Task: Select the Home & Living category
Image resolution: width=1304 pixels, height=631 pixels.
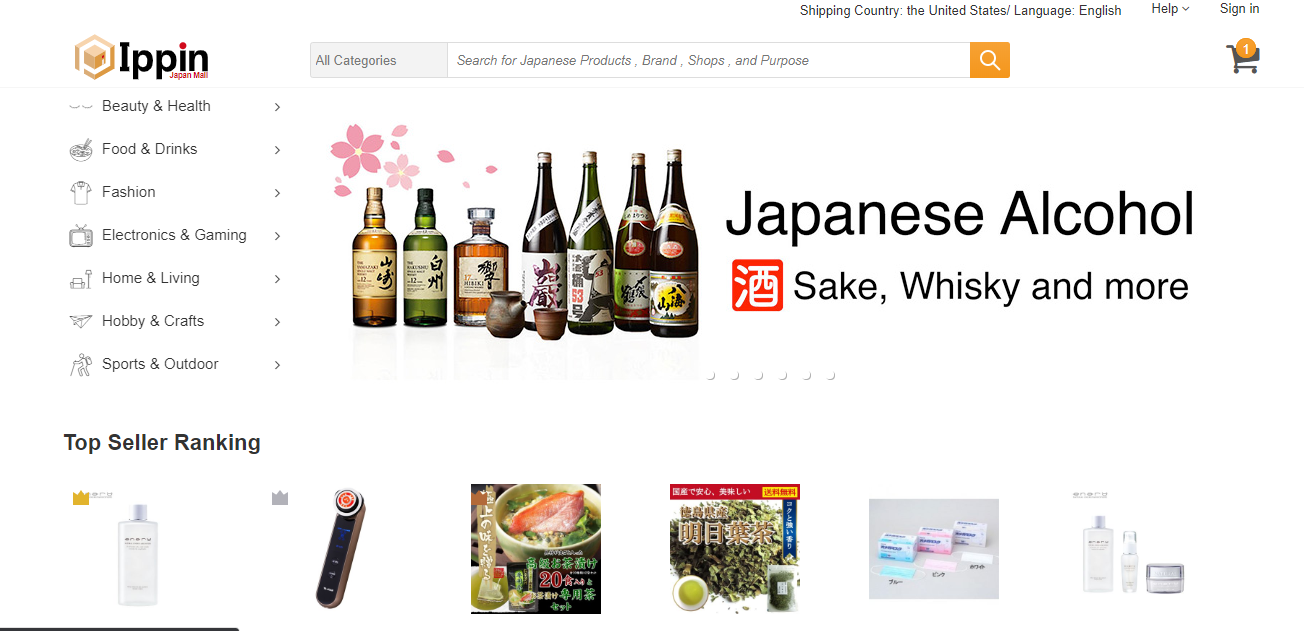Action: click(151, 278)
